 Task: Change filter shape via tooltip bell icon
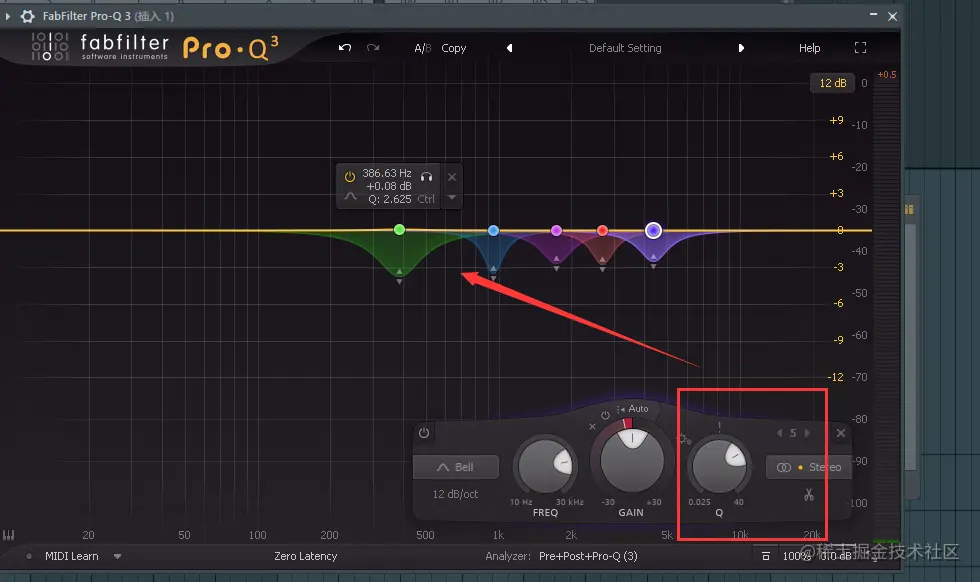click(x=350, y=197)
